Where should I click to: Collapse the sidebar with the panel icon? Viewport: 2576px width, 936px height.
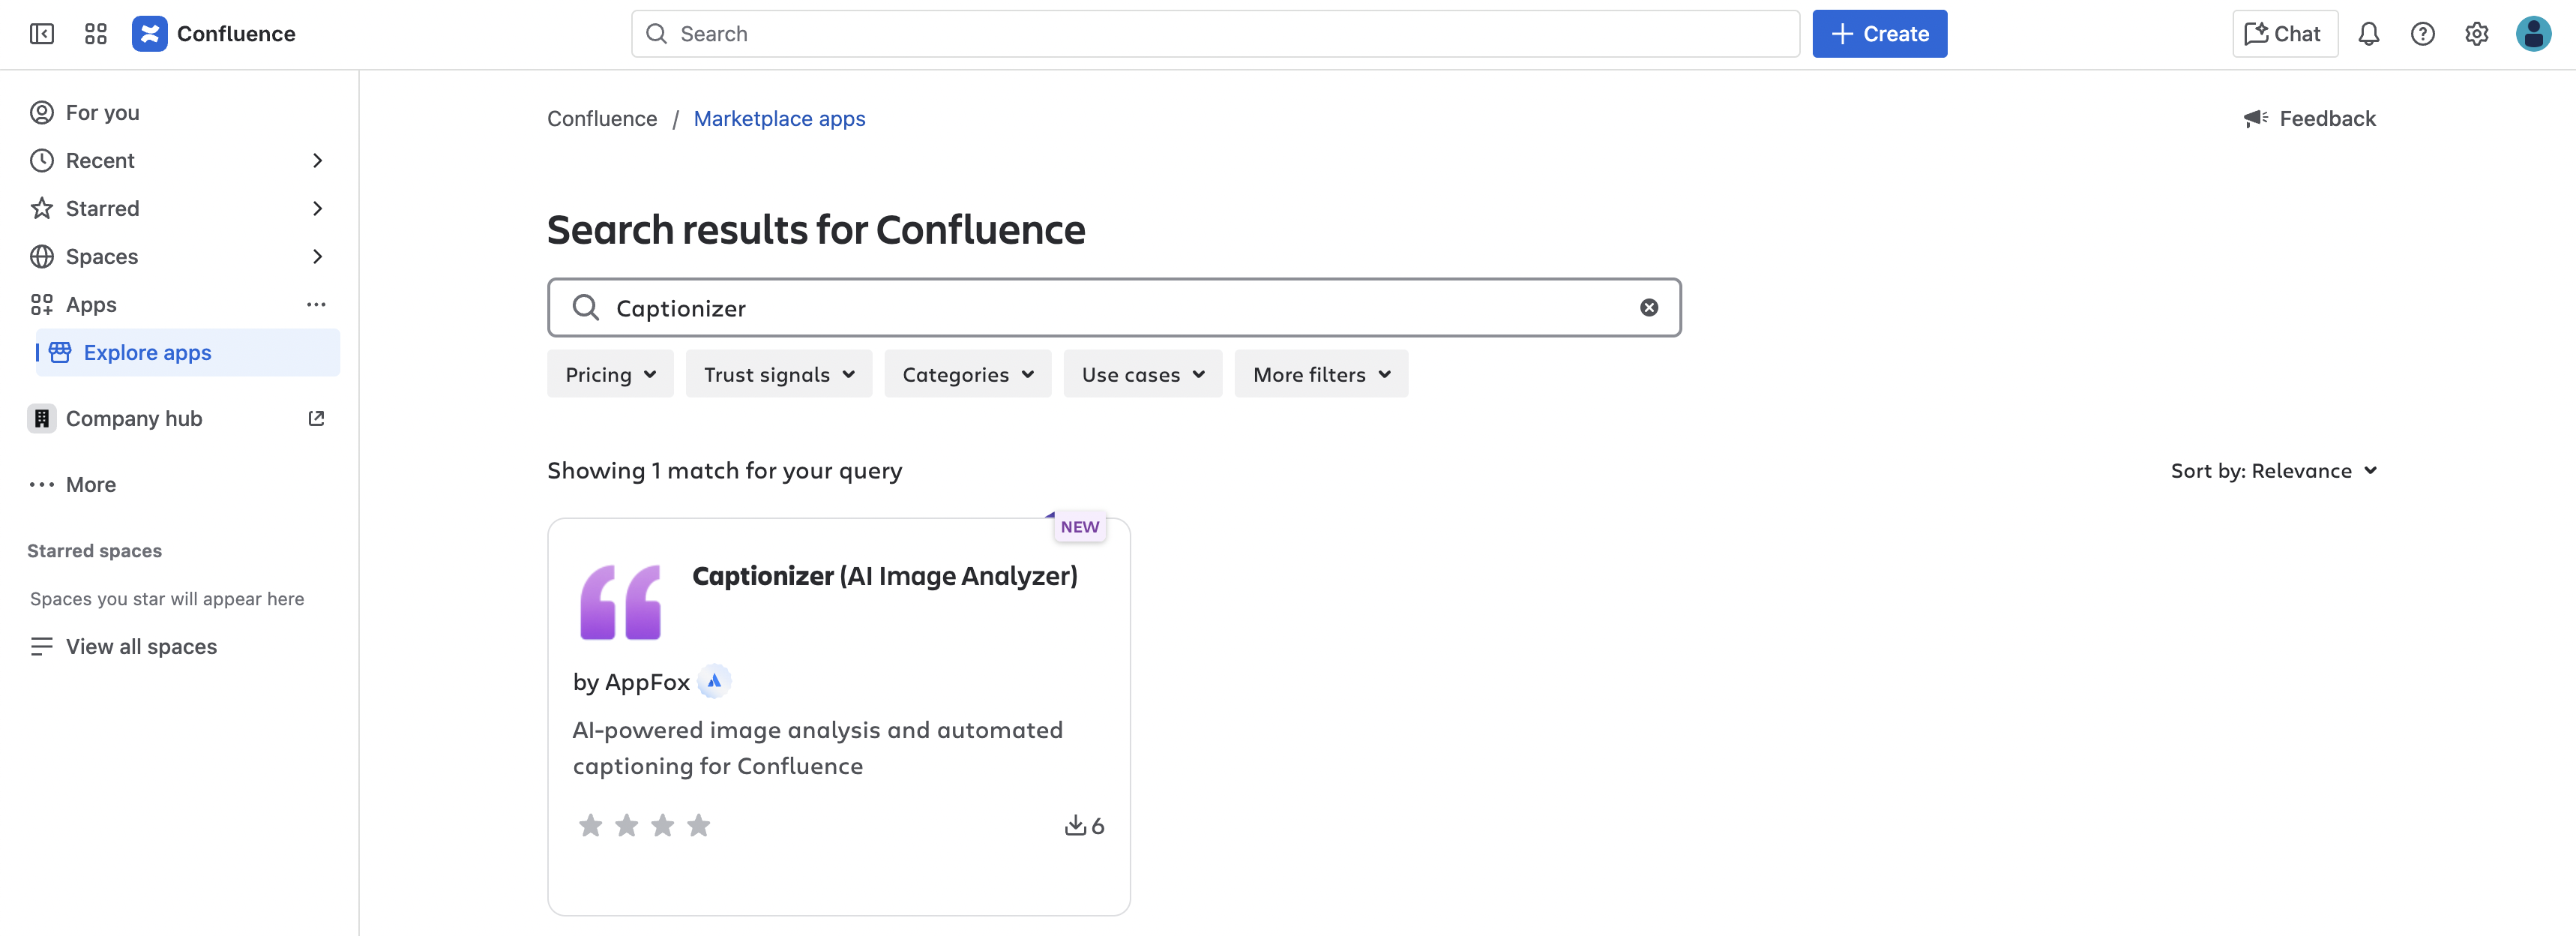tap(42, 34)
